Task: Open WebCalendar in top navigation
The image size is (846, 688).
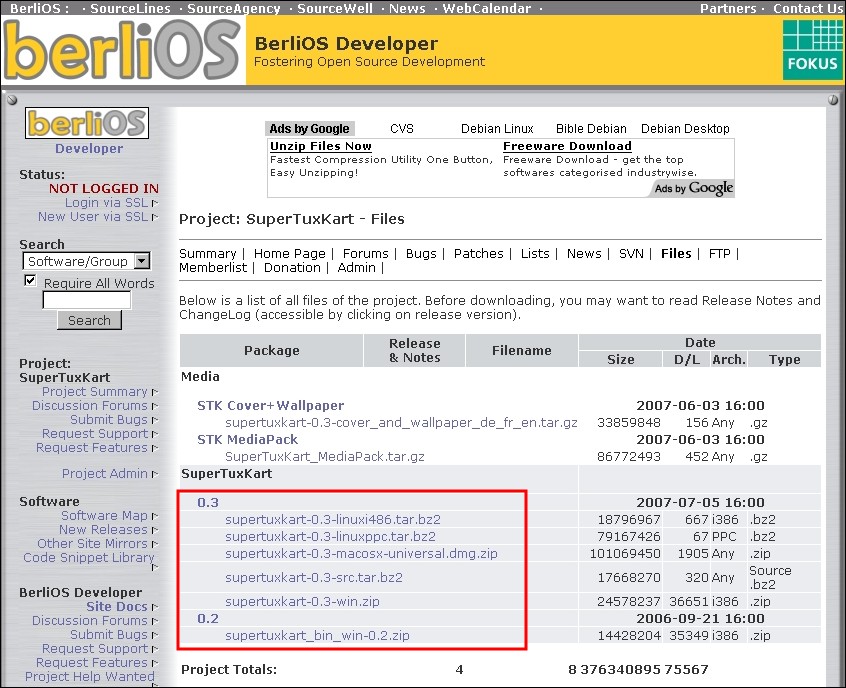Action: tap(487, 8)
